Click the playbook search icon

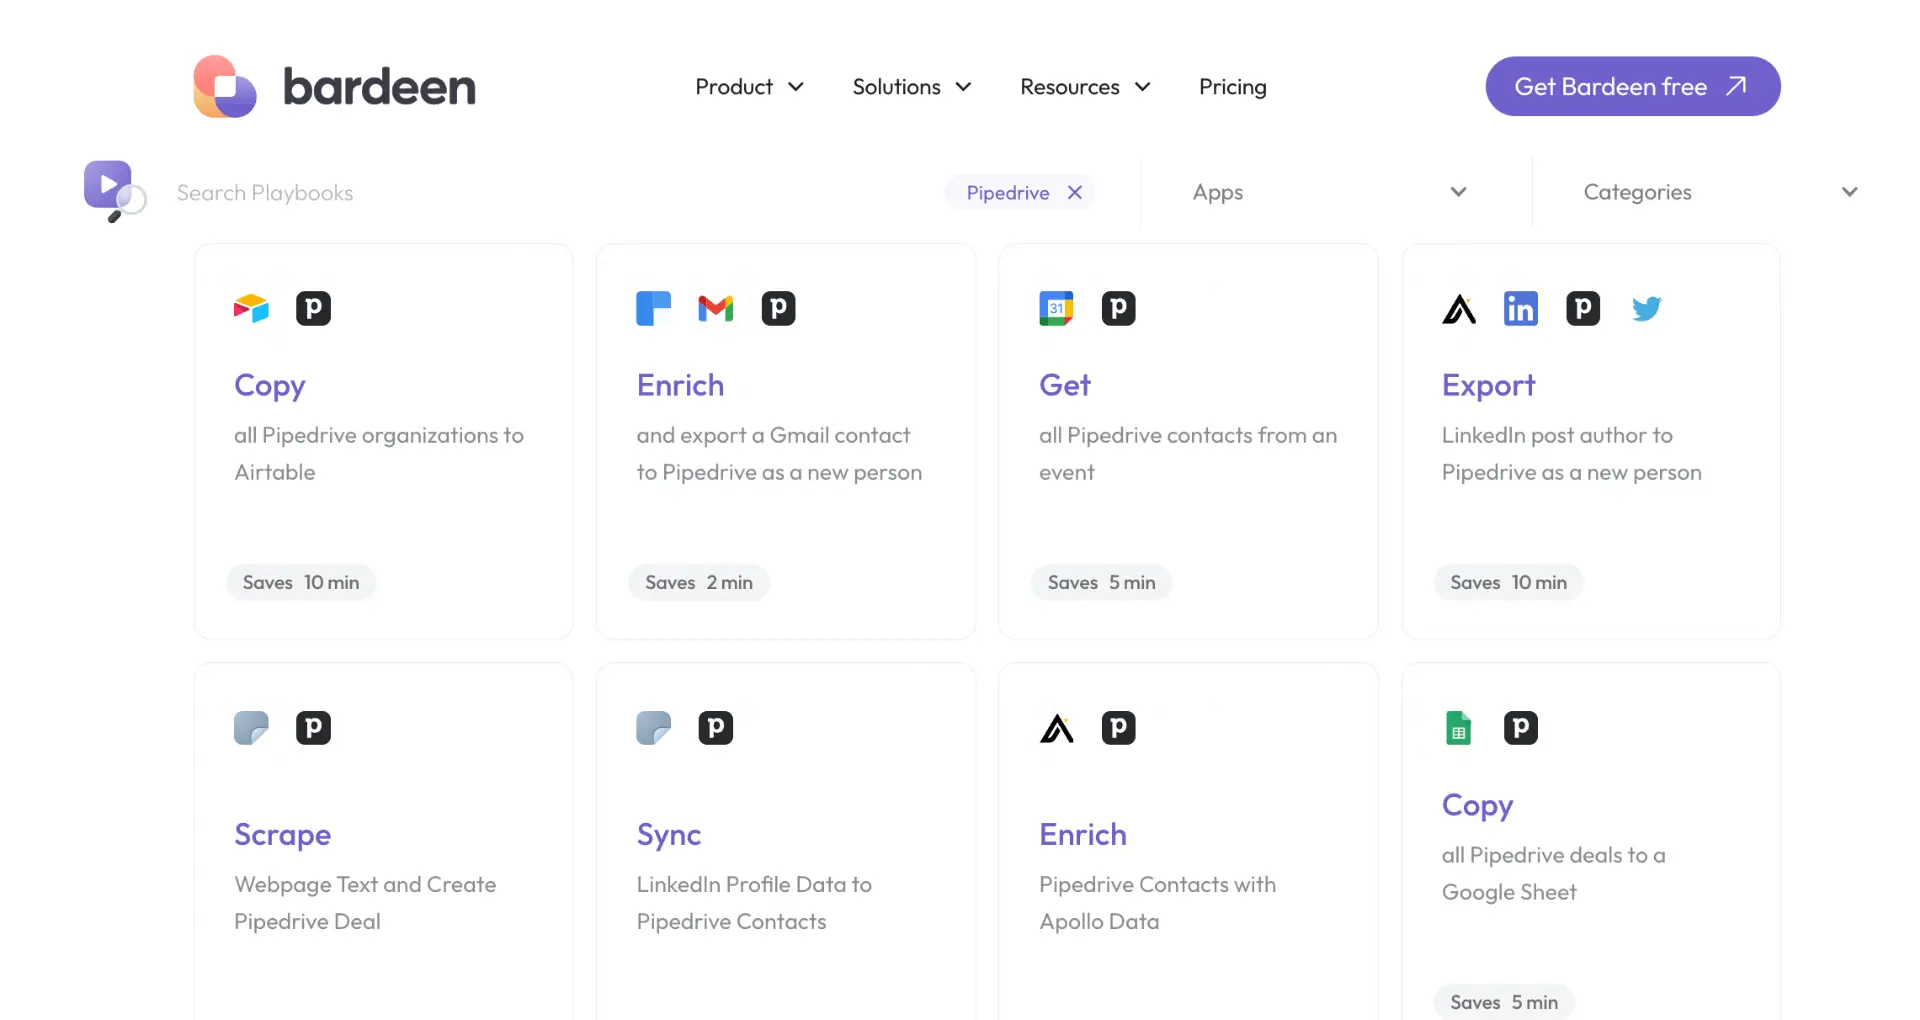tap(114, 190)
